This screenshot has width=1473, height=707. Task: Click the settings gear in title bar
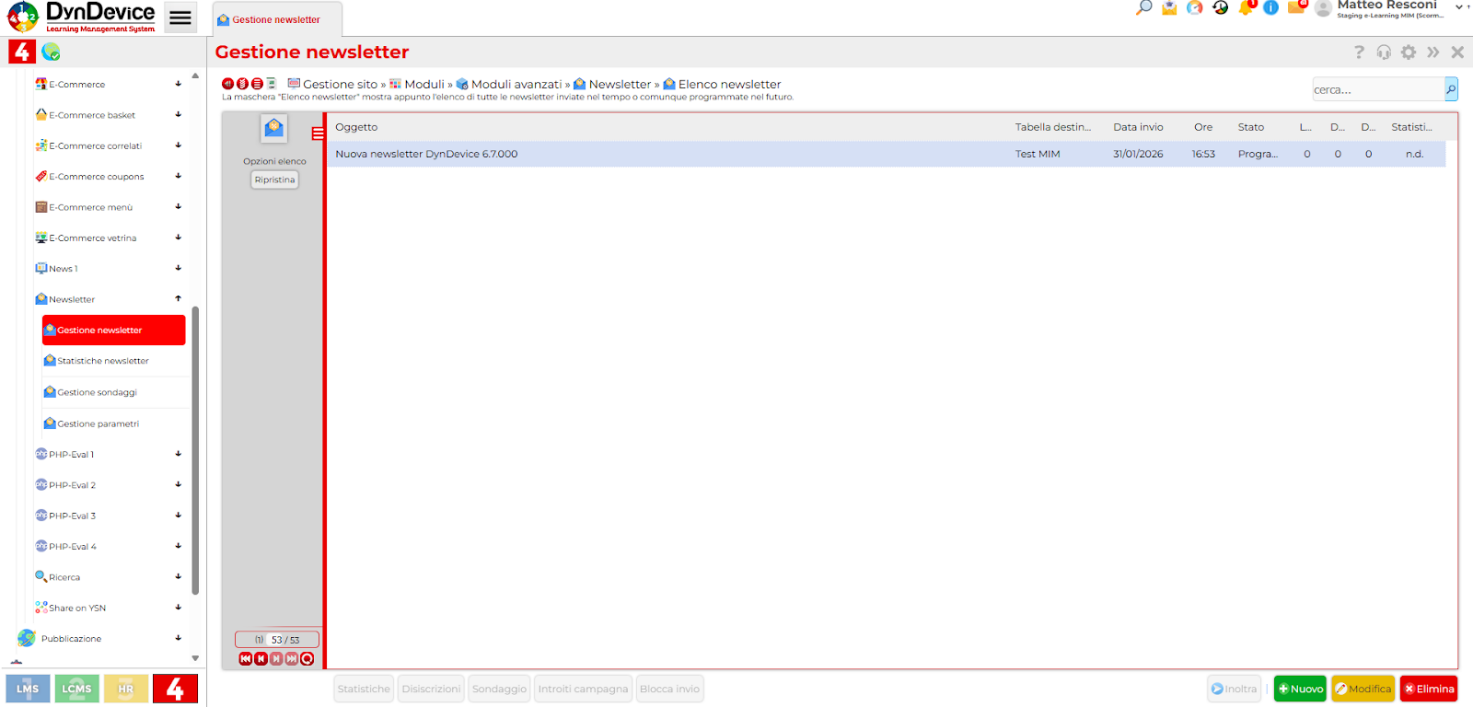pos(1408,53)
